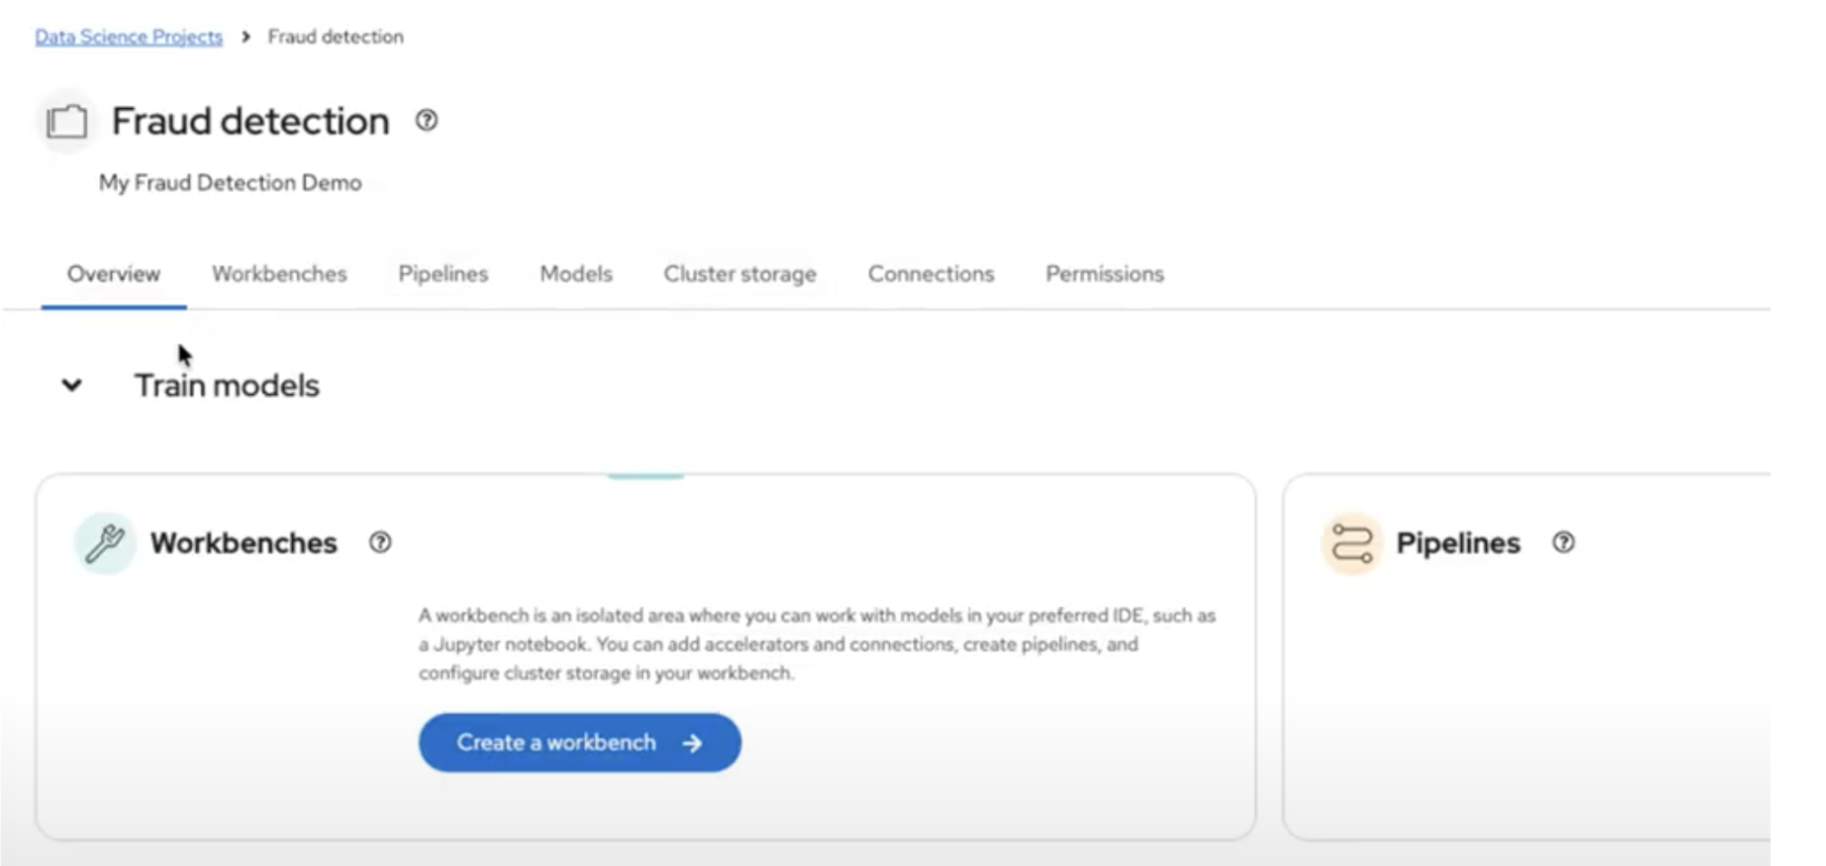Collapse the Train models section chevron
The height and width of the screenshot is (866, 1826).
[72, 385]
